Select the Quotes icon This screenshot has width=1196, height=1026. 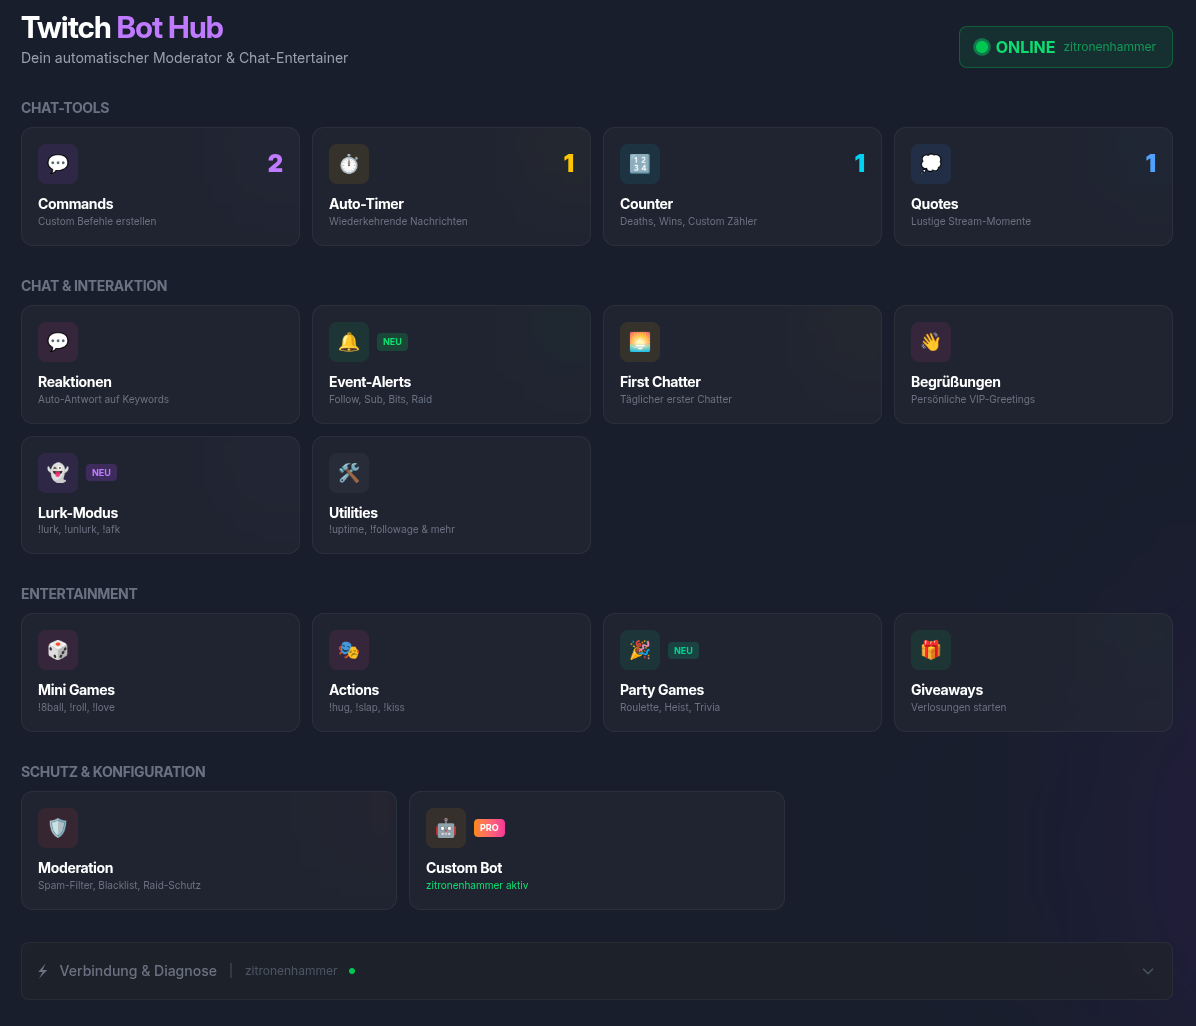tap(931, 163)
